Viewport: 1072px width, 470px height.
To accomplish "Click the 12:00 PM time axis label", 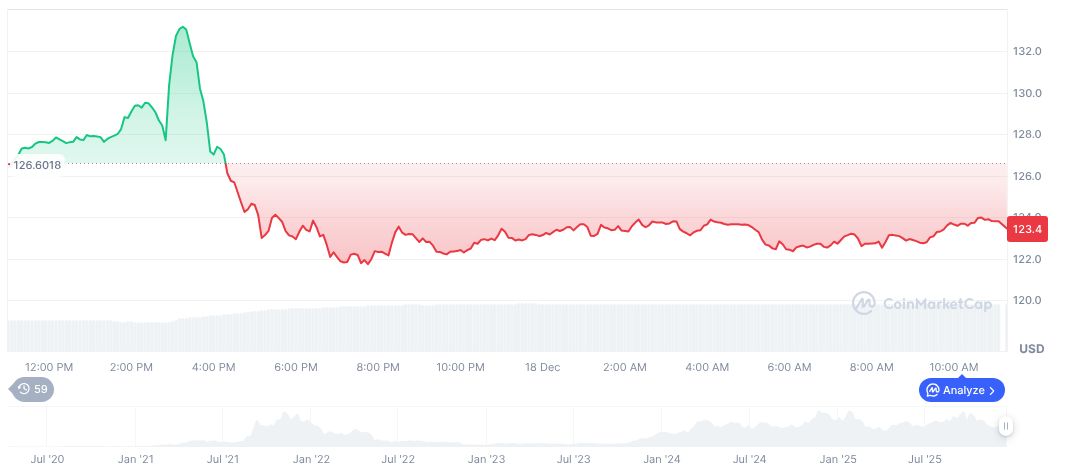I will pos(48,367).
